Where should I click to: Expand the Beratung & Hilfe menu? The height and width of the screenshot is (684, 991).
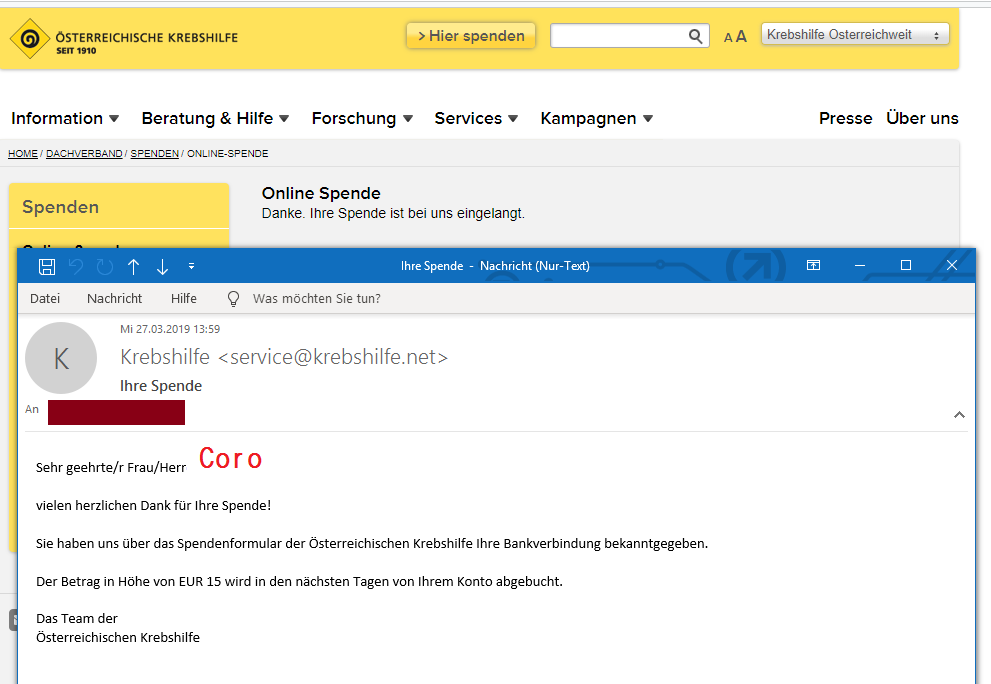[x=216, y=118]
